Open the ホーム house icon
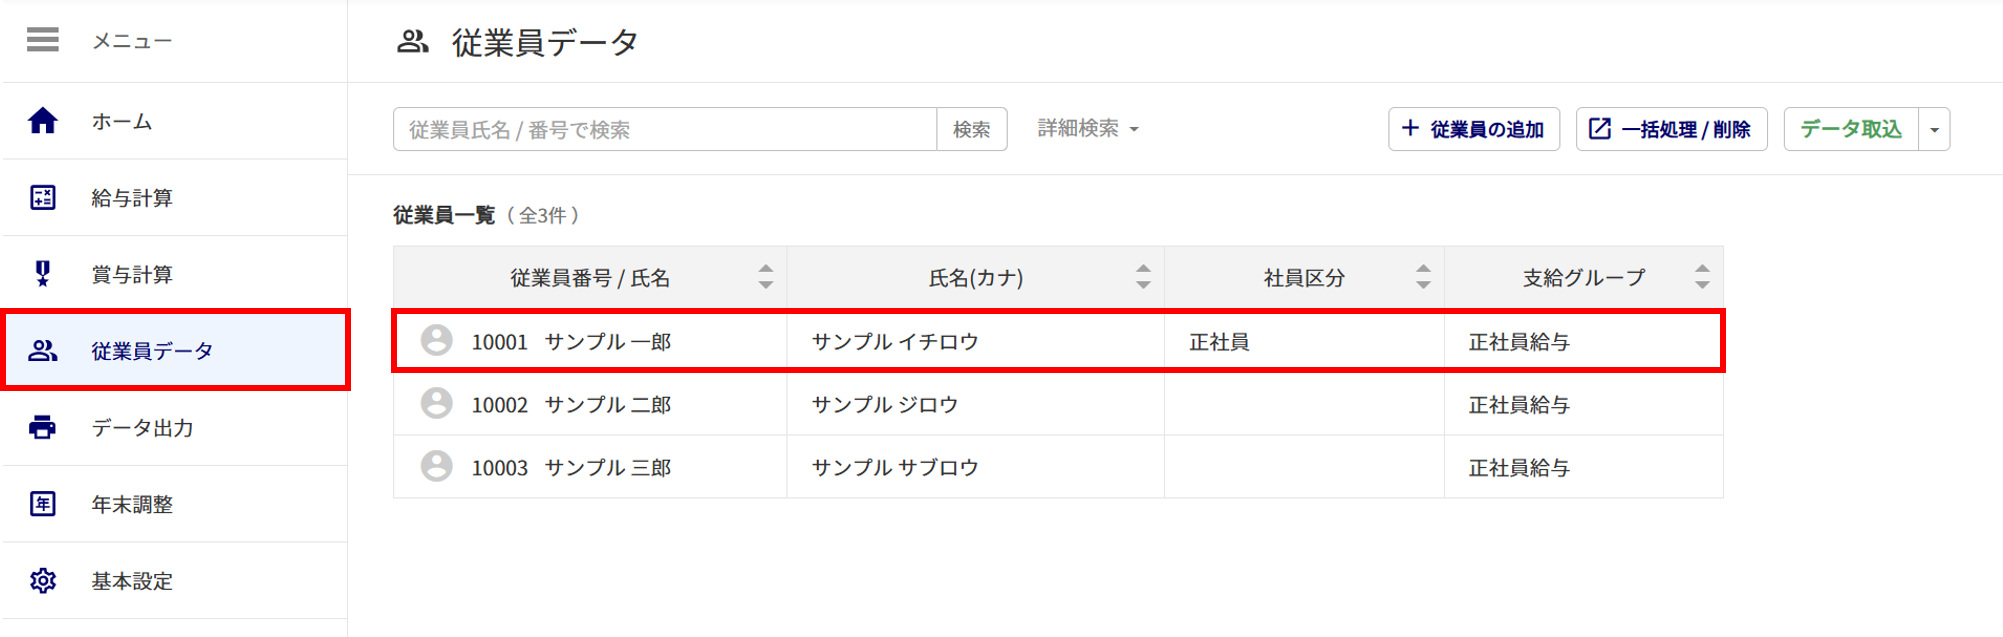 pyautogui.click(x=42, y=121)
